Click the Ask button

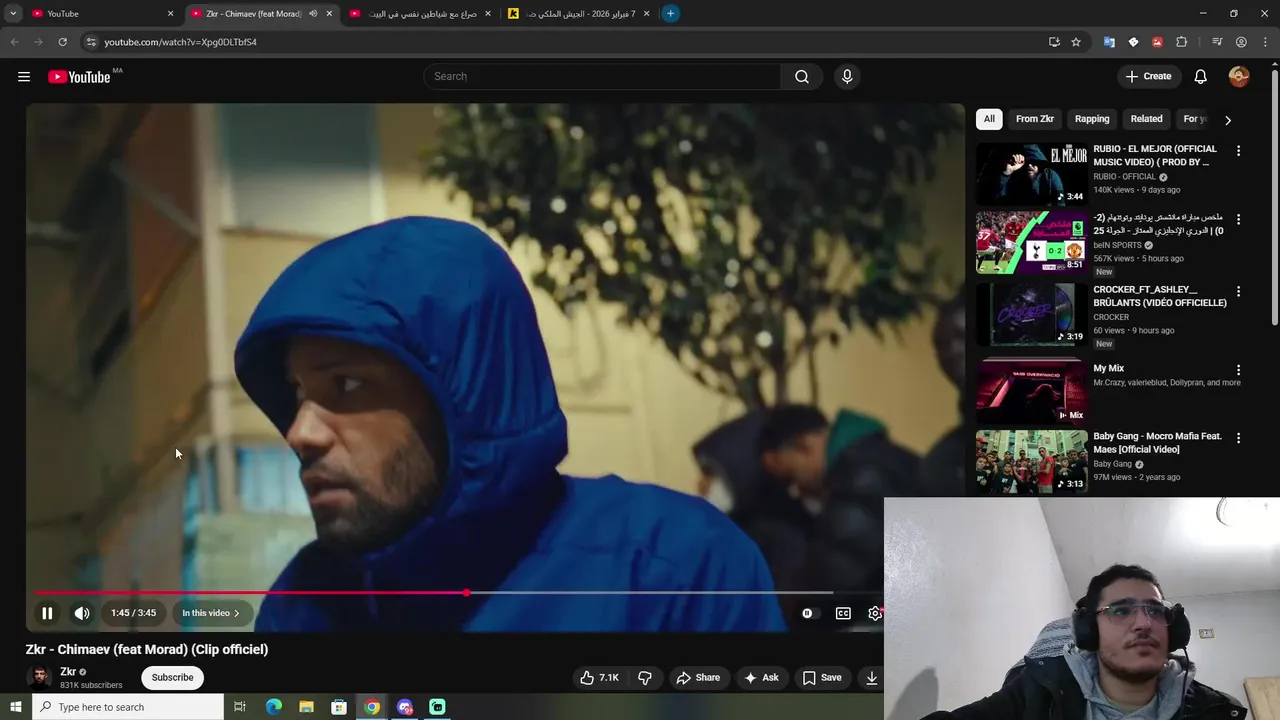[761, 678]
